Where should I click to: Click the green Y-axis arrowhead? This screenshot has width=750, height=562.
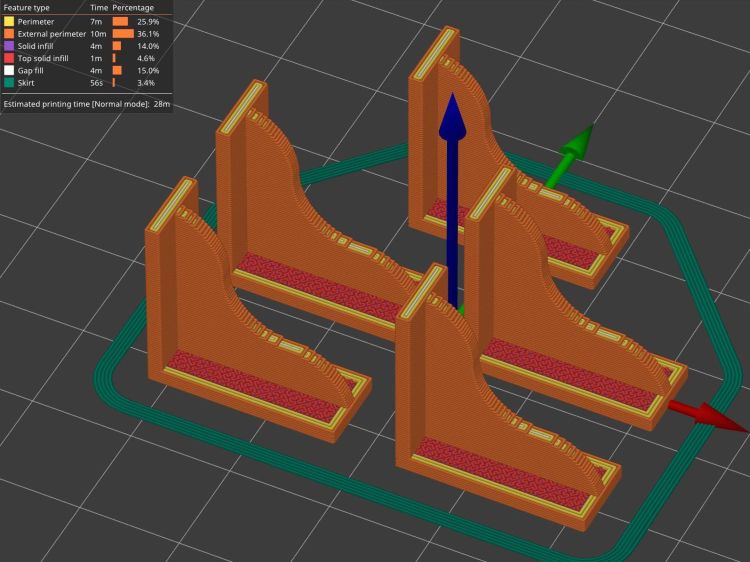(577, 141)
